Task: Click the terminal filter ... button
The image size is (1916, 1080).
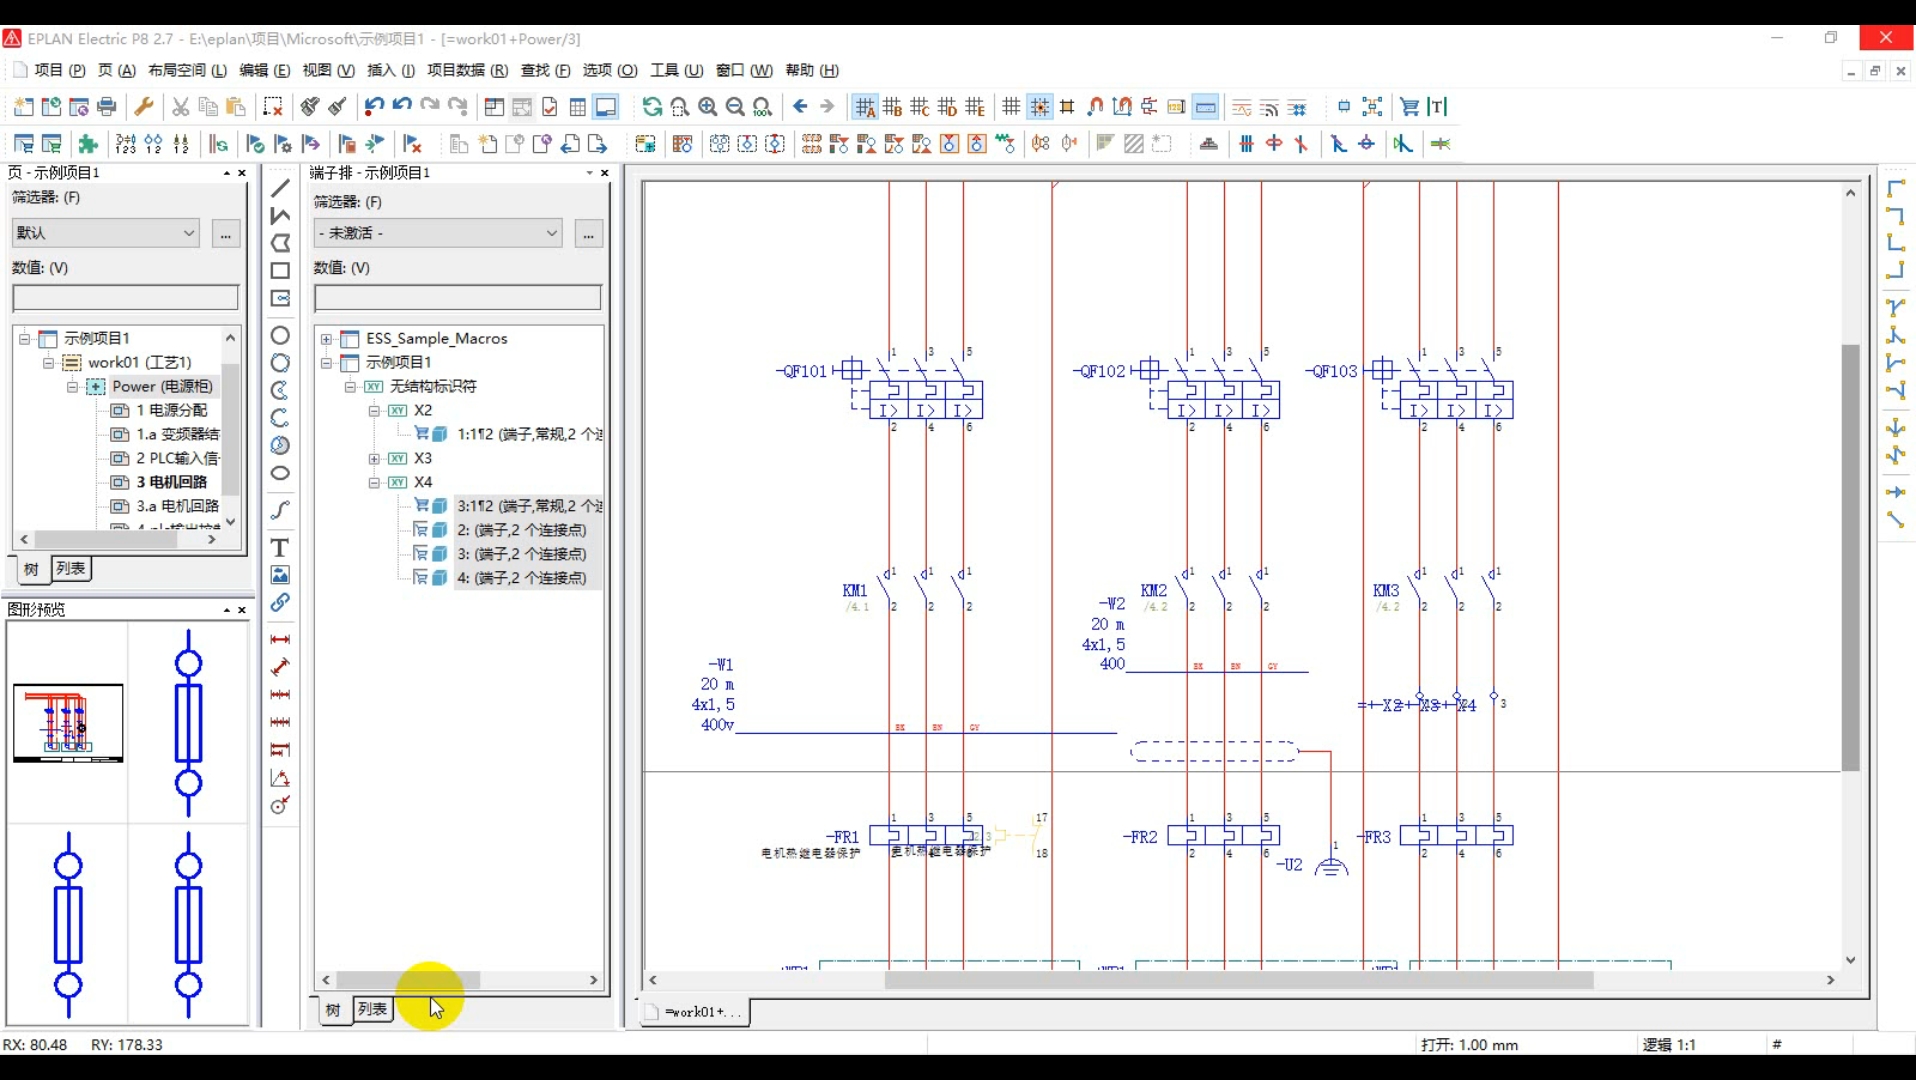Action: tap(589, 233)
